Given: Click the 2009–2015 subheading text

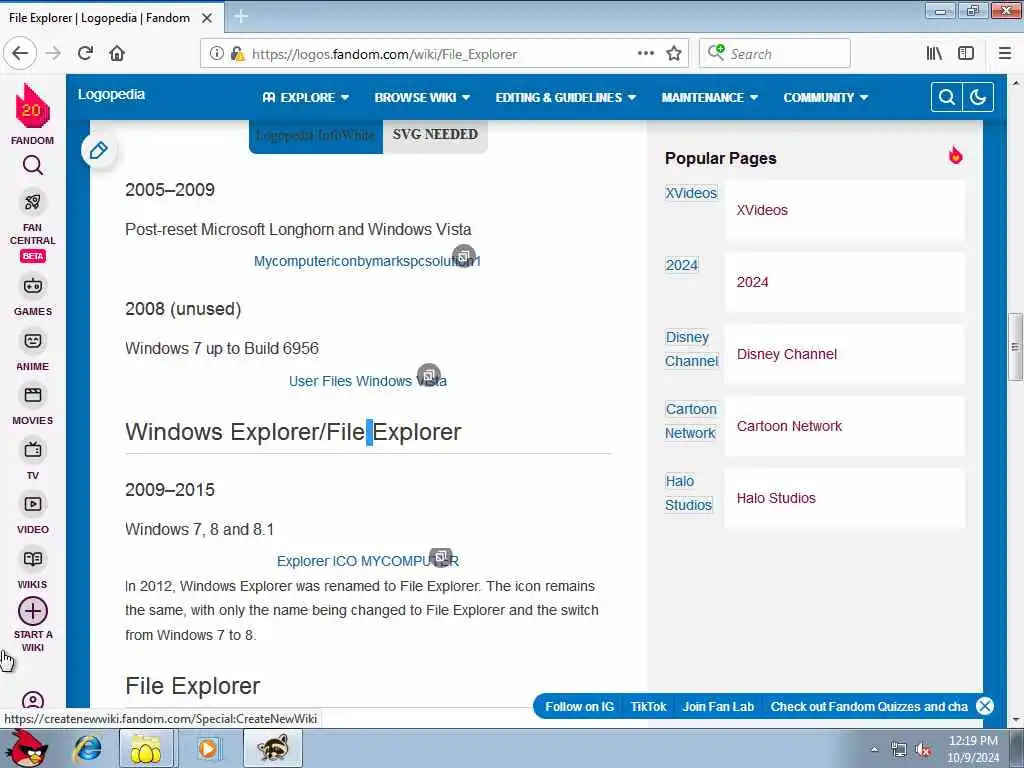Looking at the screenshot, I should [x=170, y=490].
